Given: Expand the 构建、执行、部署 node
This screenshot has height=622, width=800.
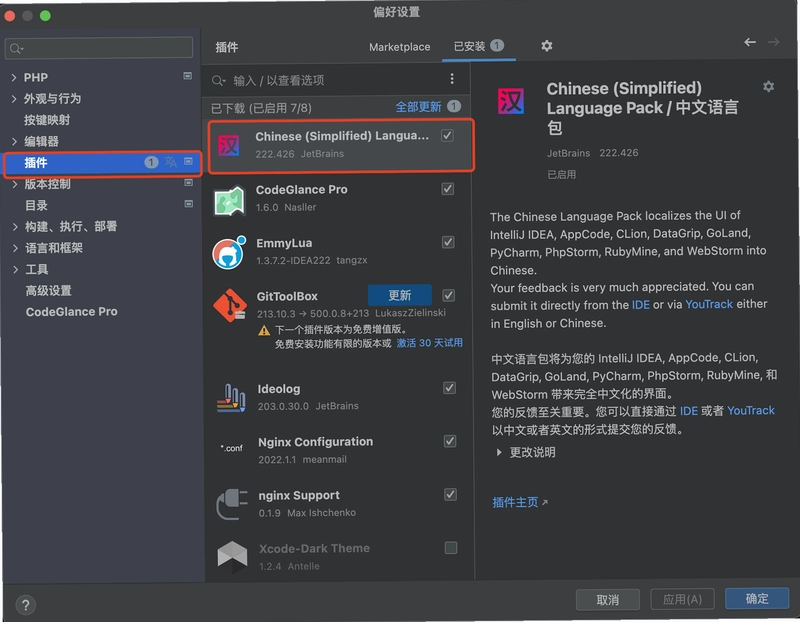Looking at the screenshot, I should coord(15,227).
